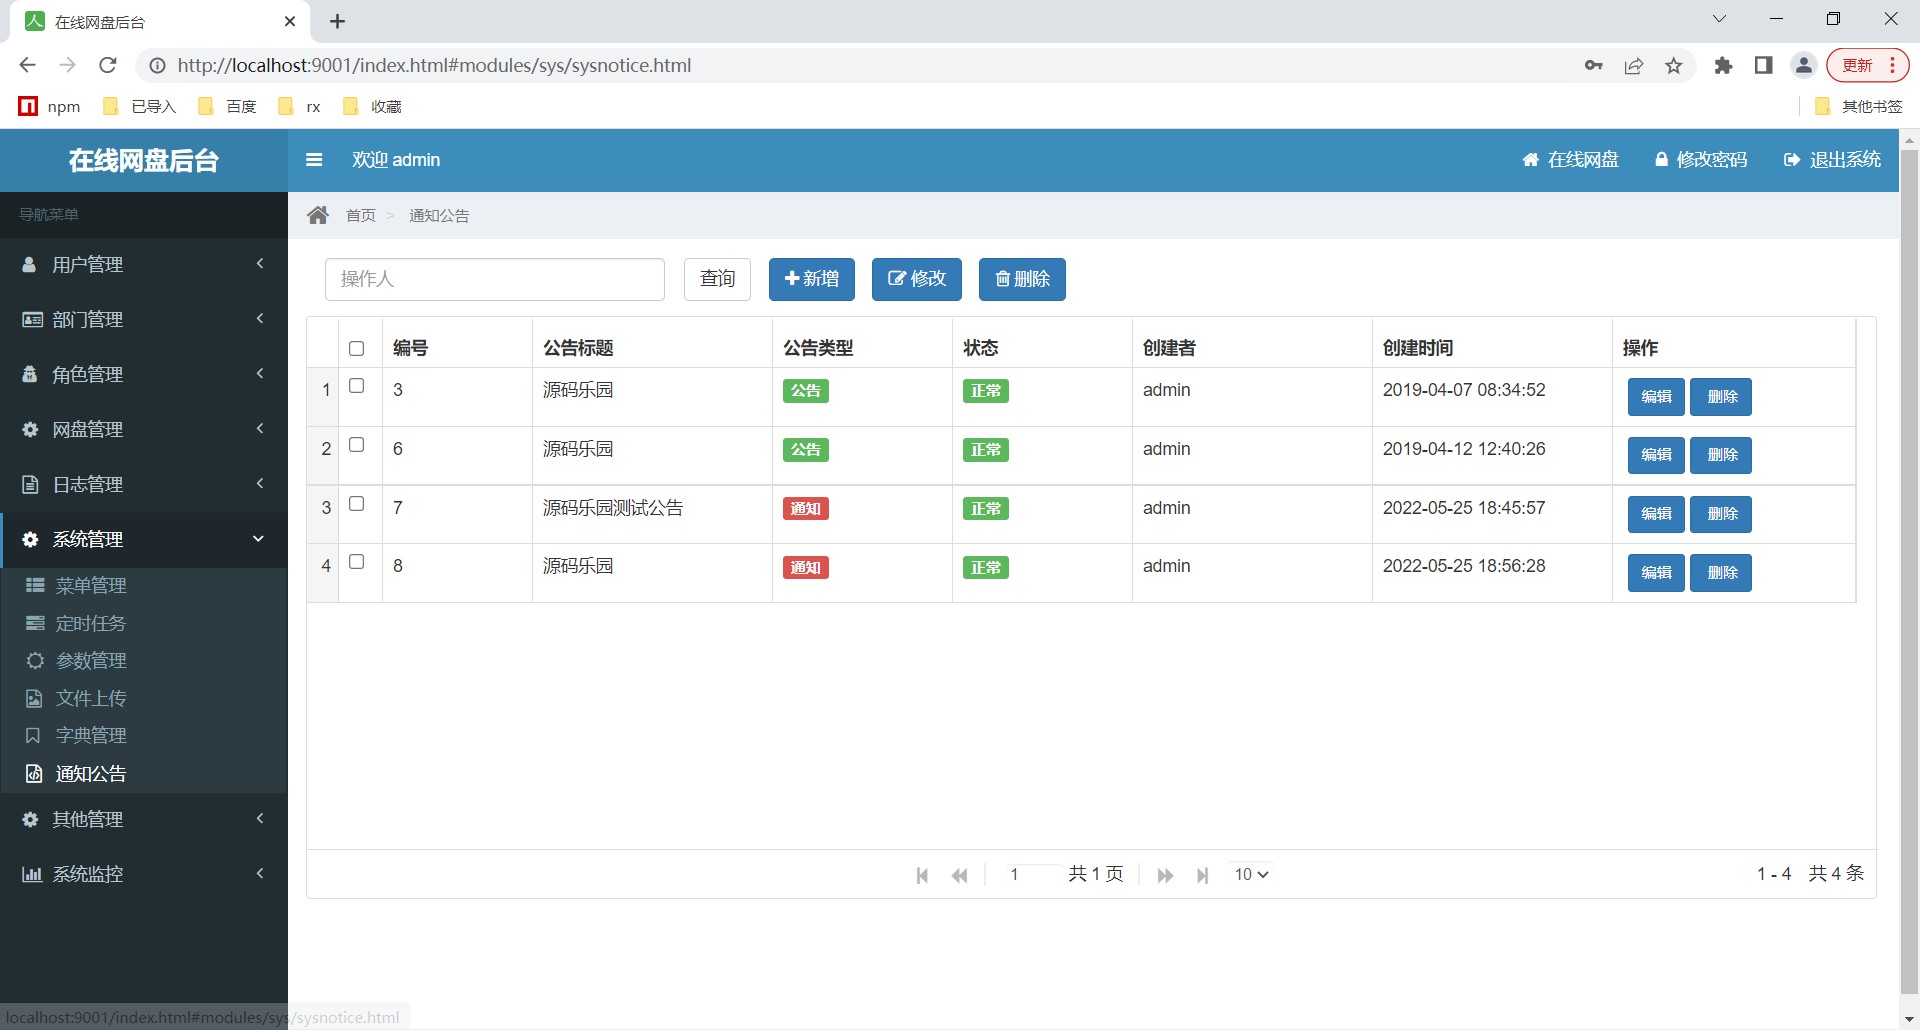Expand the 部门管理 menu chevron
This screenshot has height=1030, width=1920.
260,319
